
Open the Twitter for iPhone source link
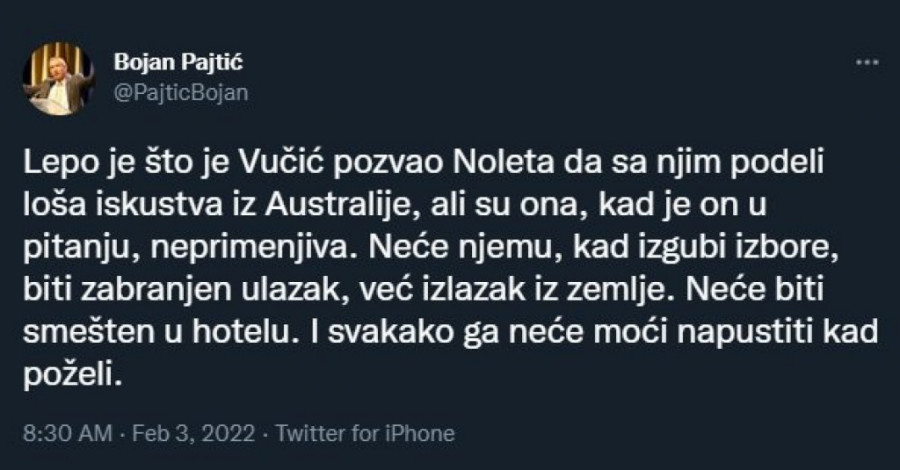364,434
